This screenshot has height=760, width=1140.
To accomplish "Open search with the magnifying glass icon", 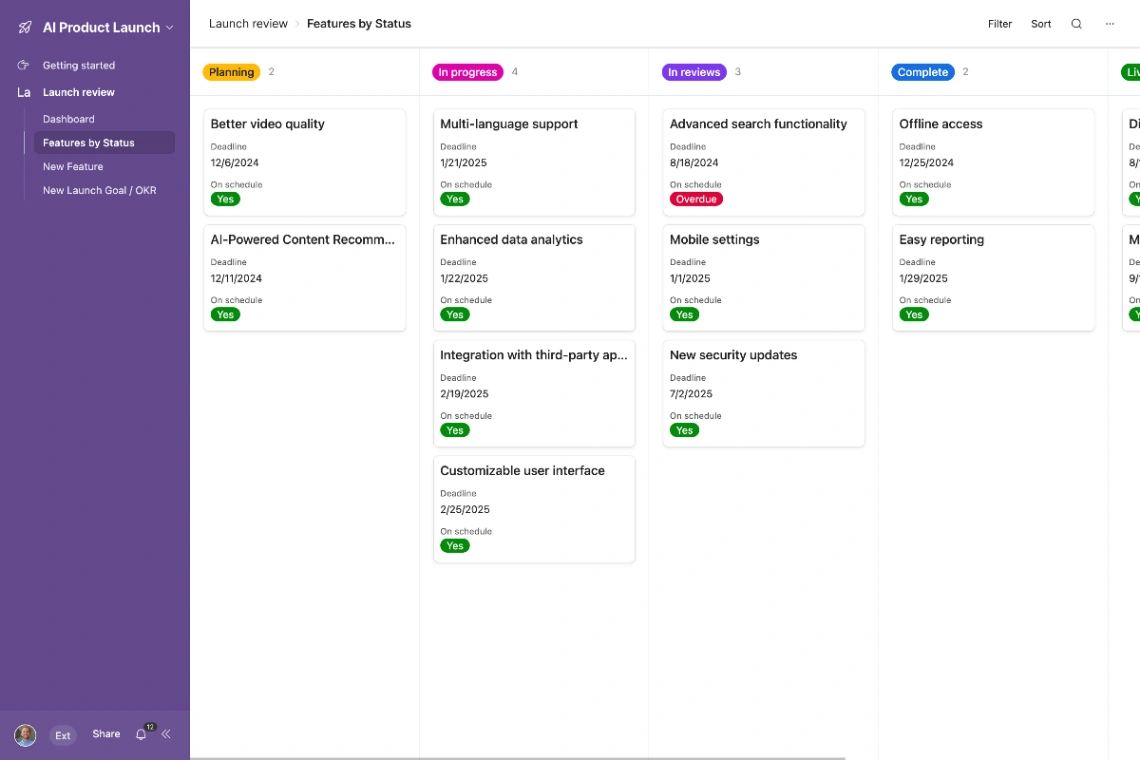I will 1076,23.
